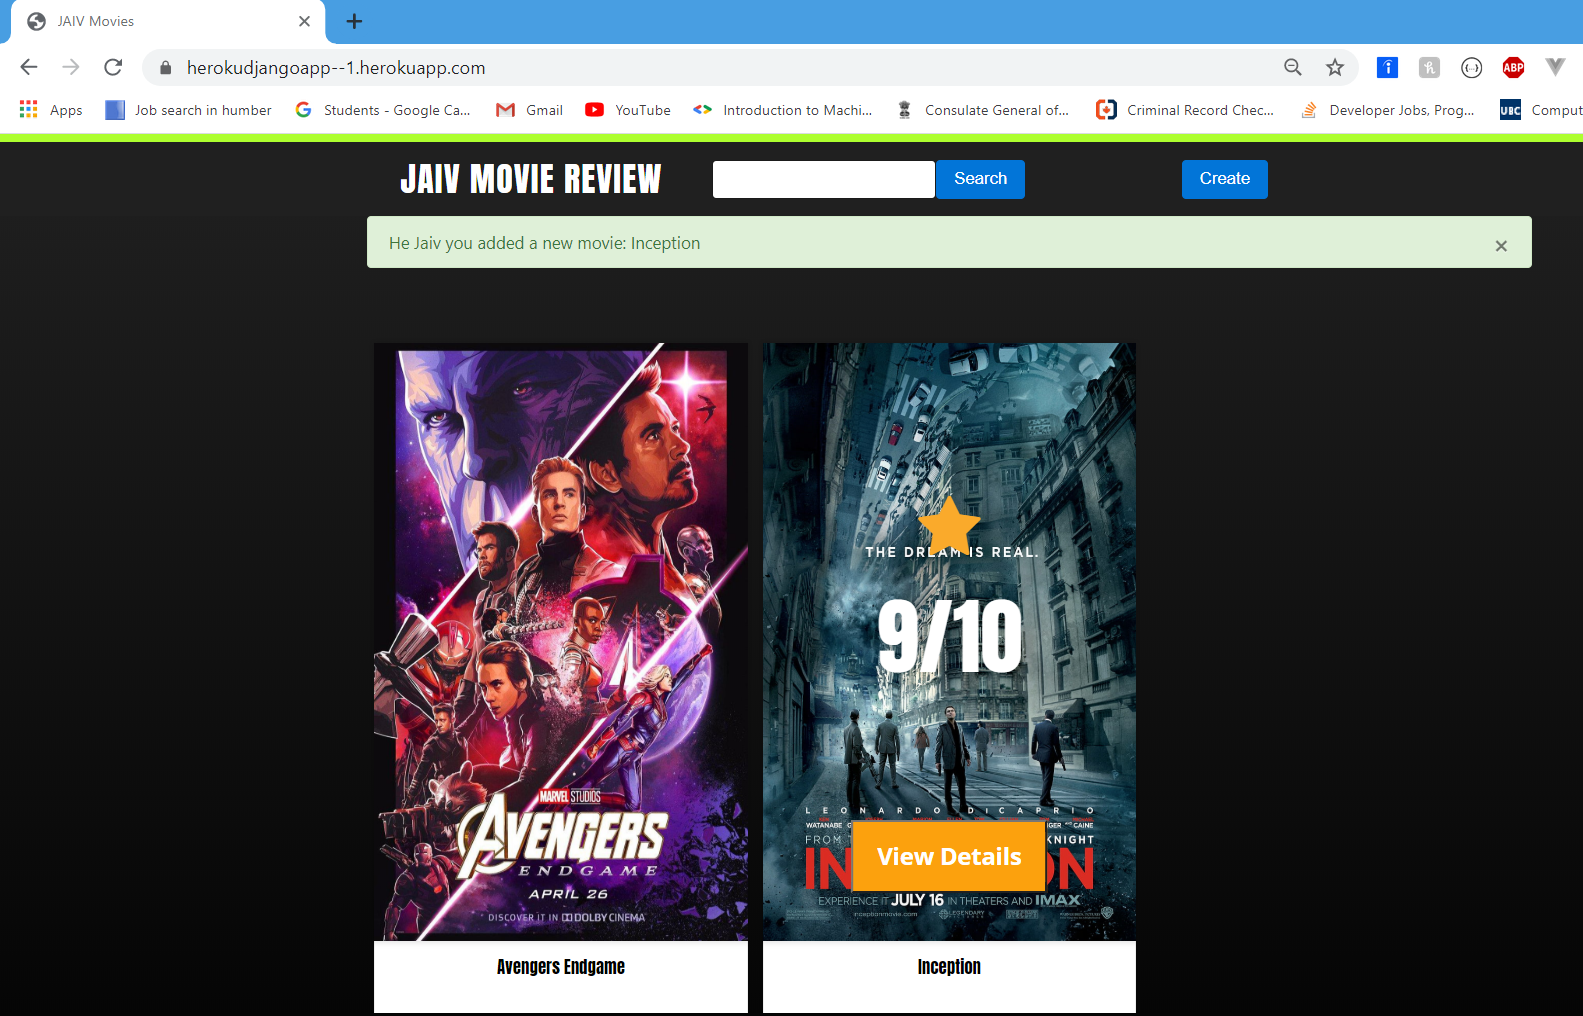The height and width of the screenshot is (1016, 1583).
Task: Click the Avengers Endgame poster
Action: pyautogui.click(x=560, y=641)
